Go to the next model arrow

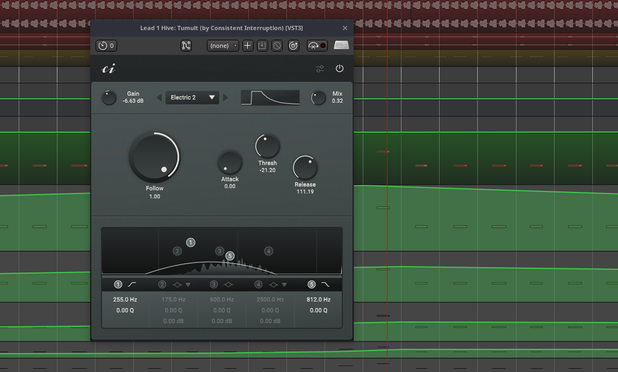225,97
